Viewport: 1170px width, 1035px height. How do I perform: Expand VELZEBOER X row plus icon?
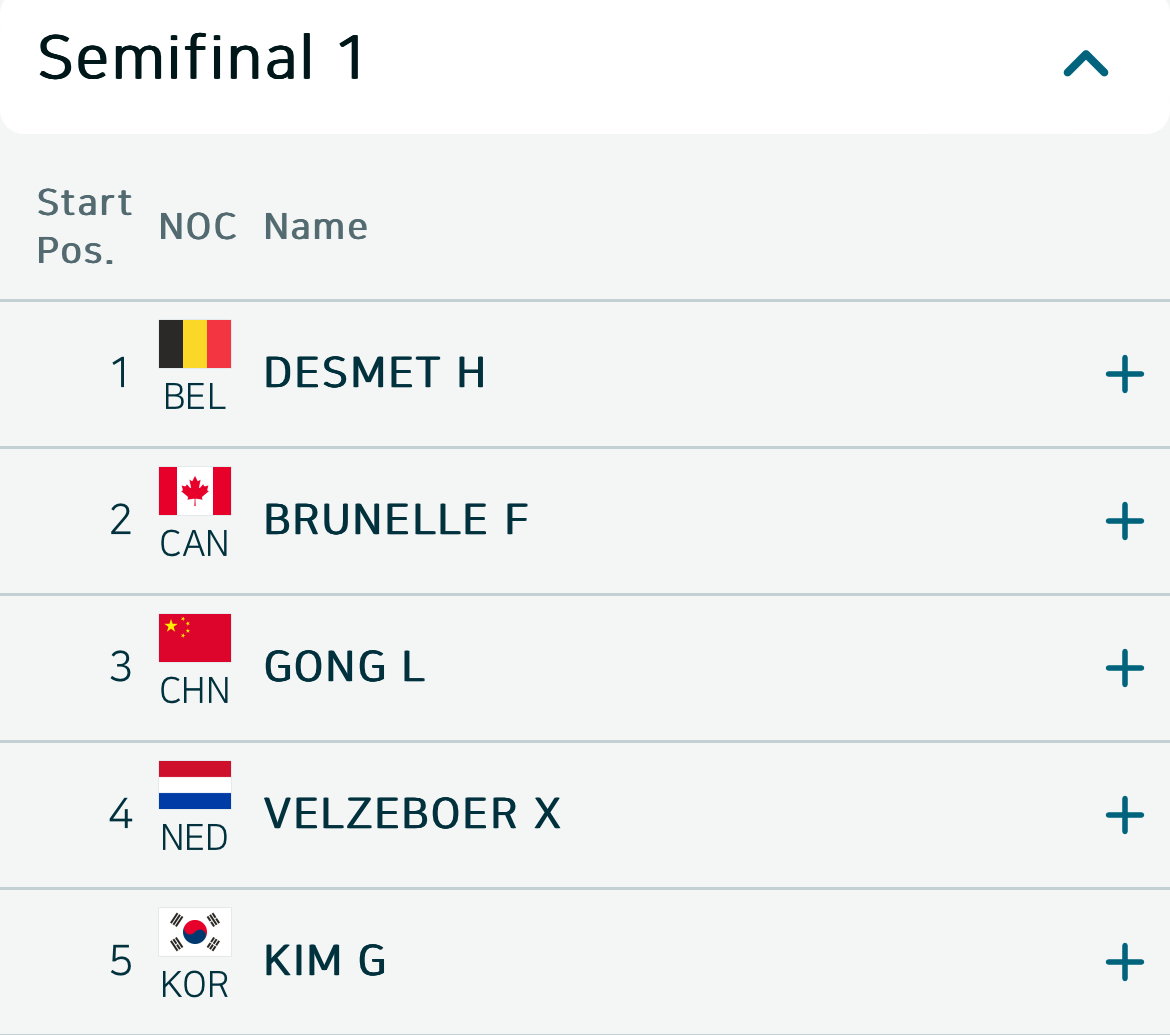(1124, 815)
